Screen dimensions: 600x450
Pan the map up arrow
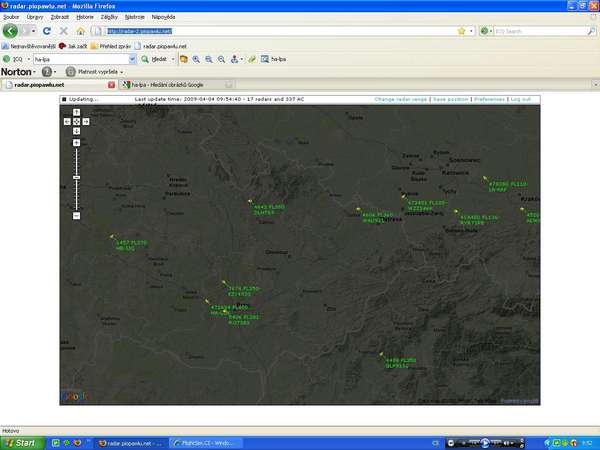pos(77,112)
